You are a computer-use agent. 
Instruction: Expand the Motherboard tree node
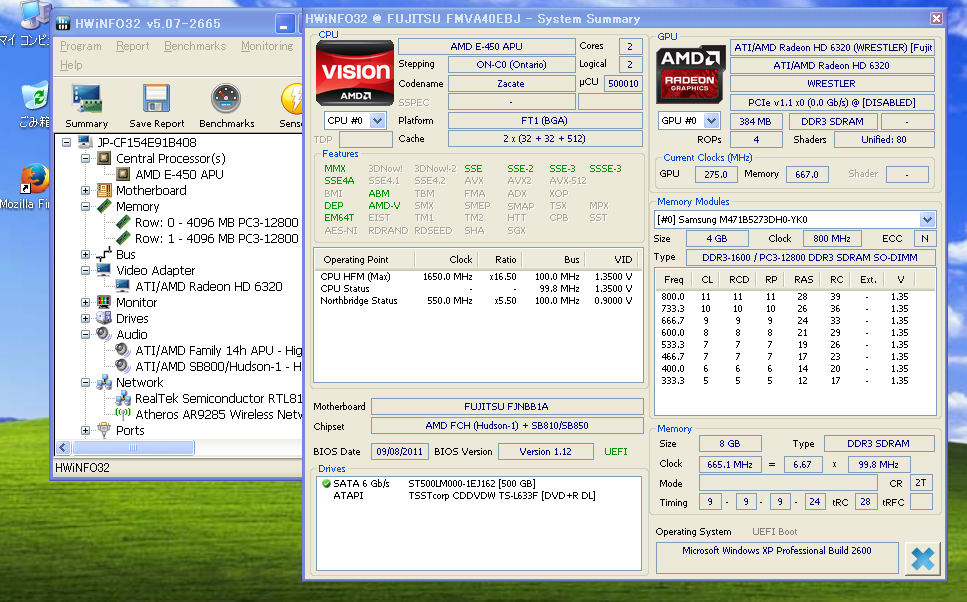[x=86, y=191]
